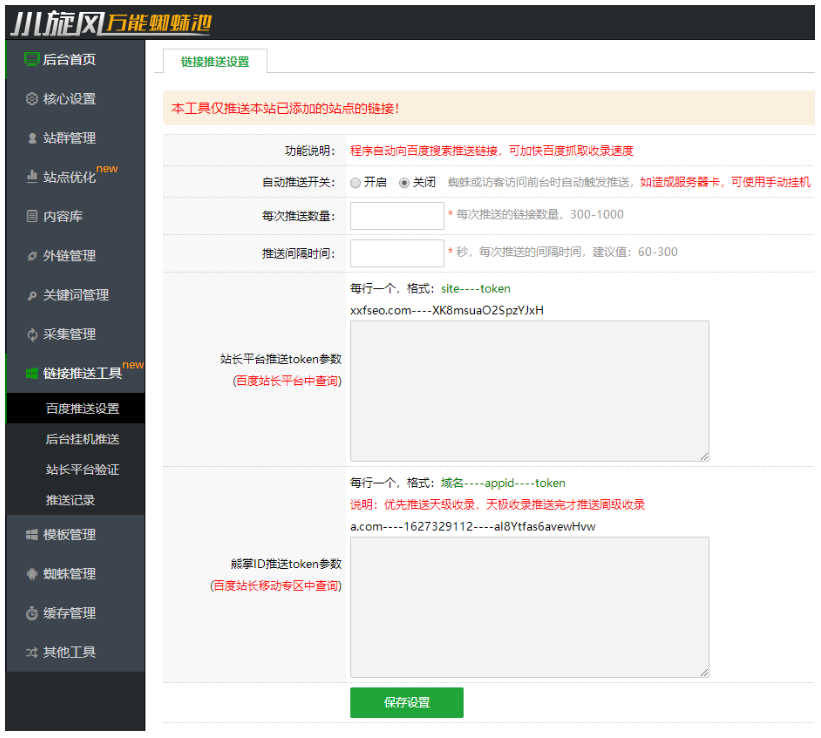821x738 pixels.
Task: Click the refresh icon for 采集管理
Action: pos(32,334)
